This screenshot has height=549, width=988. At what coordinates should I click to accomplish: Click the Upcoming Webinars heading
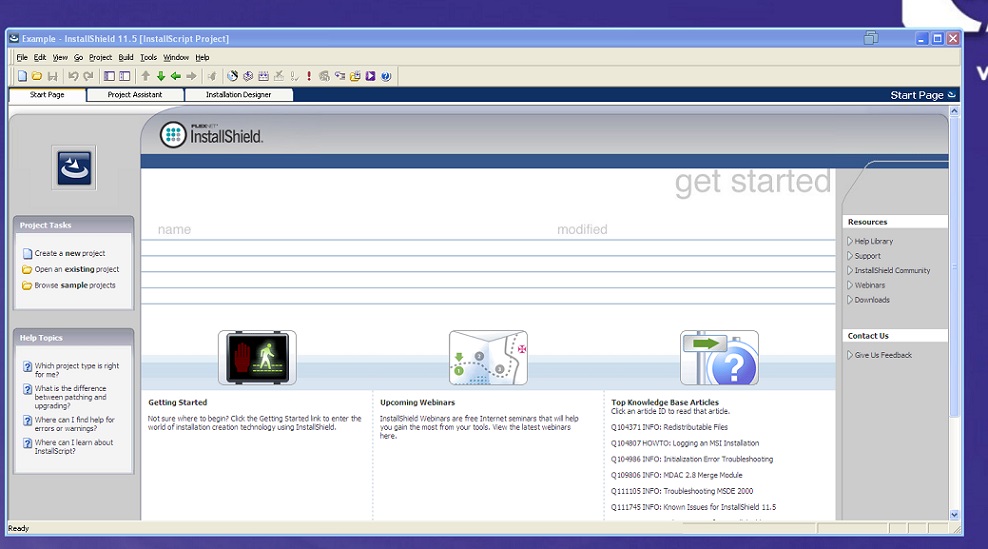pyautogui.click(x=417, y=402)
